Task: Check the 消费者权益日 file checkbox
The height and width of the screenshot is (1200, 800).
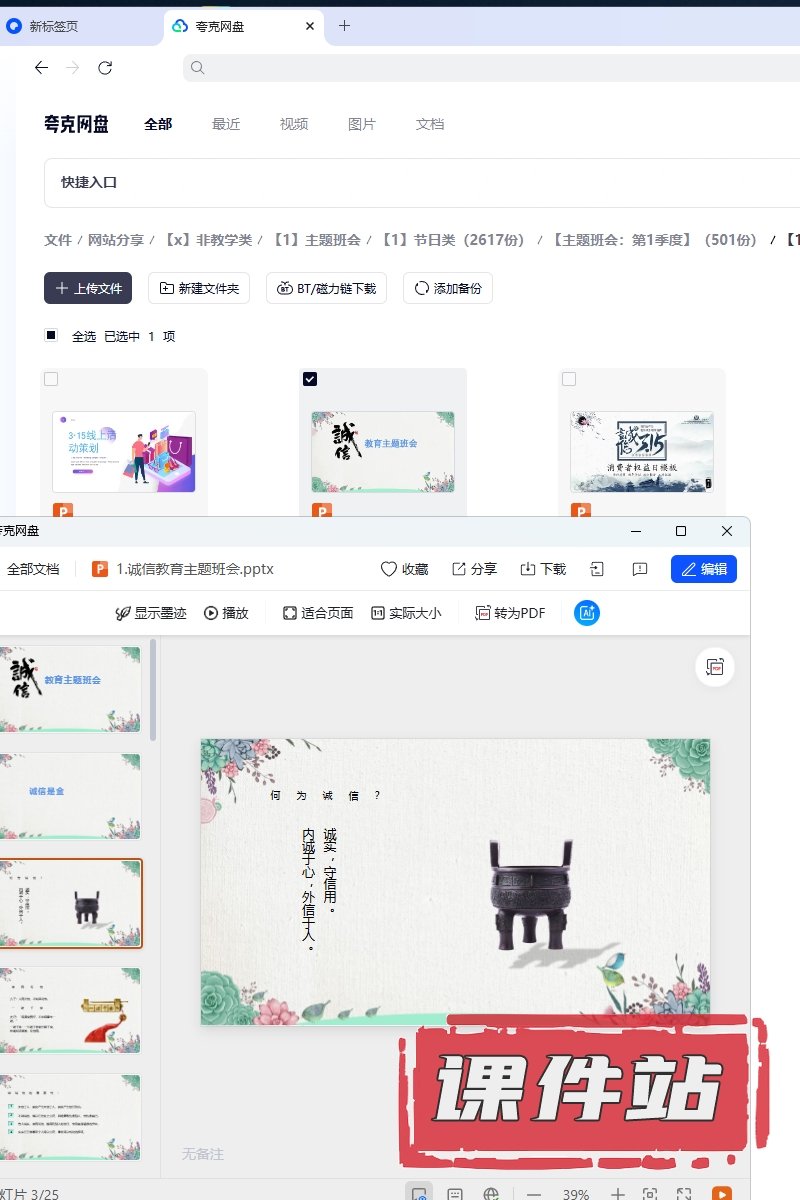Action: point(569,379)
